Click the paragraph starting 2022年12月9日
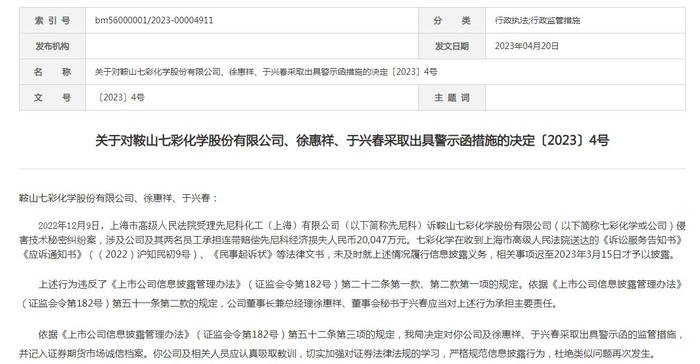 pos(352,240)
